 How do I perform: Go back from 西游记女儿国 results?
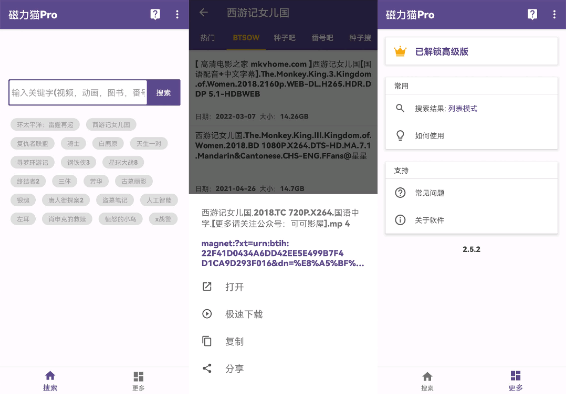[x=204, y=13]
